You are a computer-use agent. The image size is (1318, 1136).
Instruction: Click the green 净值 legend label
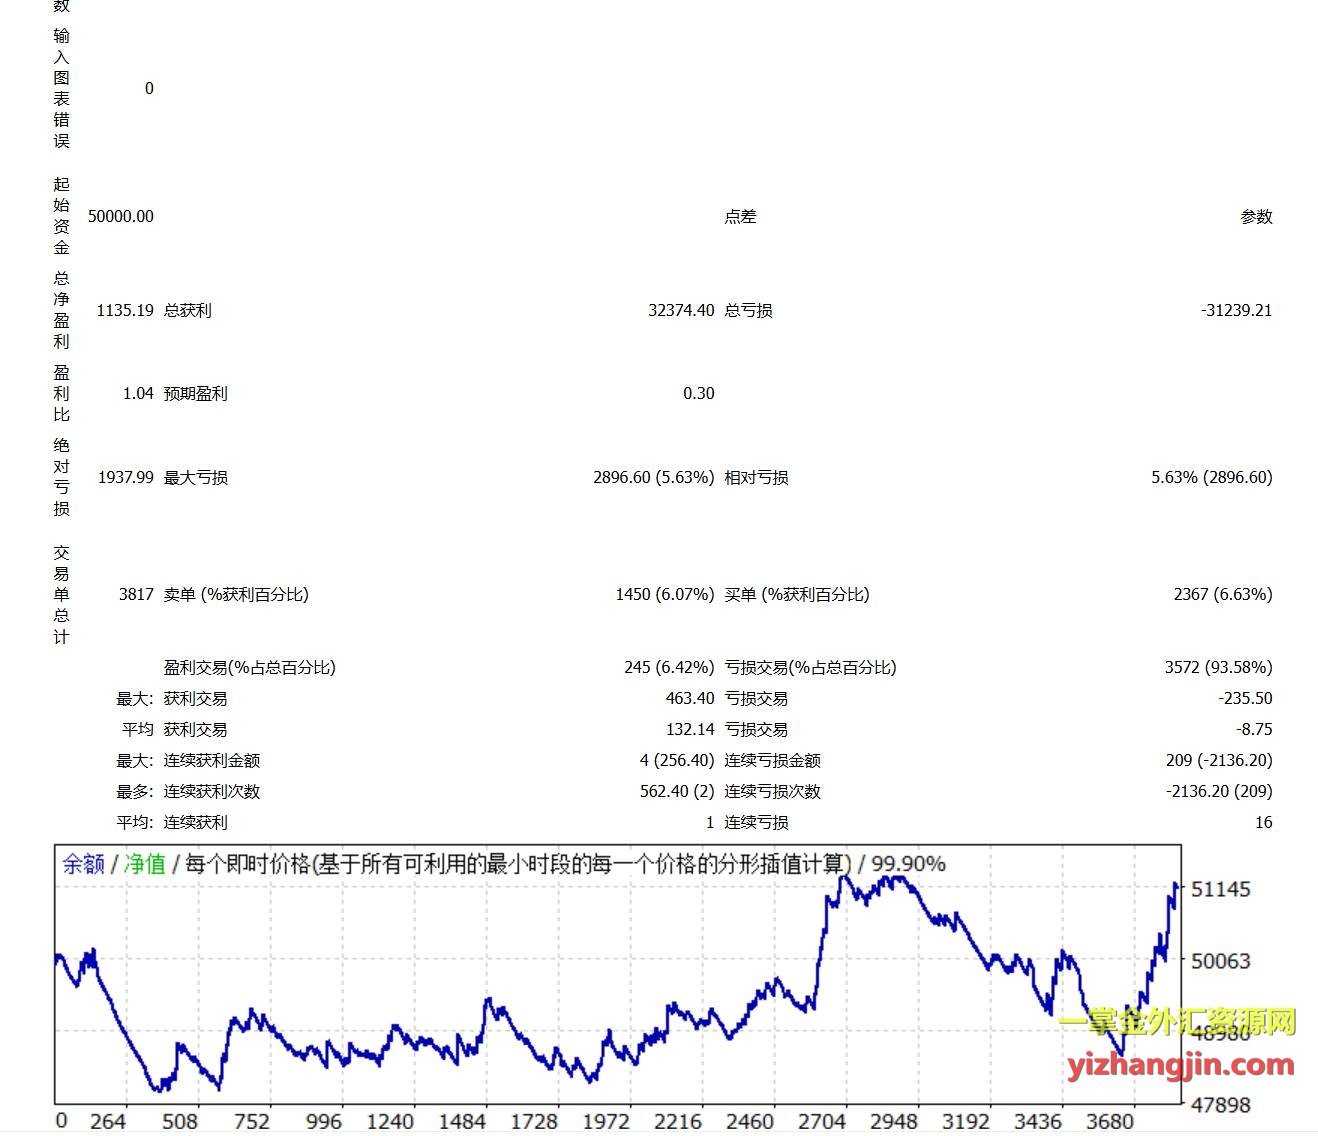pos(144,865)
